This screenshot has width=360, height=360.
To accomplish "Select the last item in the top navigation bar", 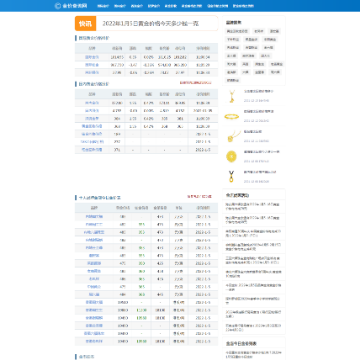I will [x=243, y=6].
